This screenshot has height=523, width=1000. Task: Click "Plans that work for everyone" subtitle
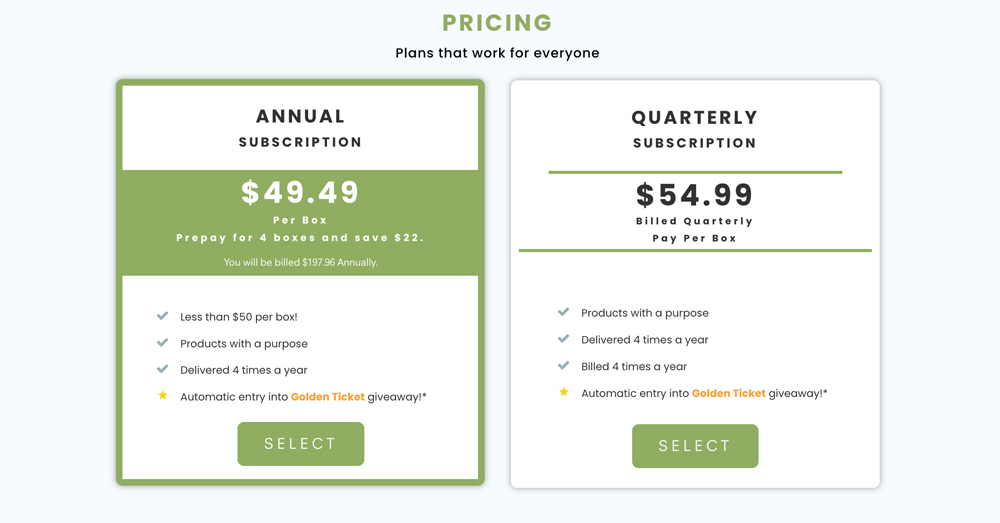pyautogui.click(x=497, y=53)
